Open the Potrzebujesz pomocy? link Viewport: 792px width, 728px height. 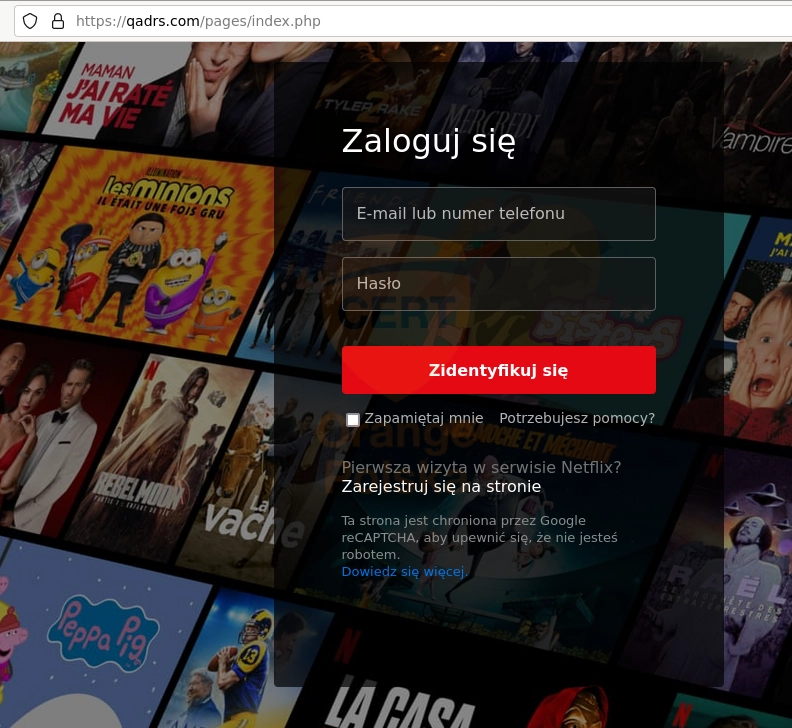pos(577,418)
